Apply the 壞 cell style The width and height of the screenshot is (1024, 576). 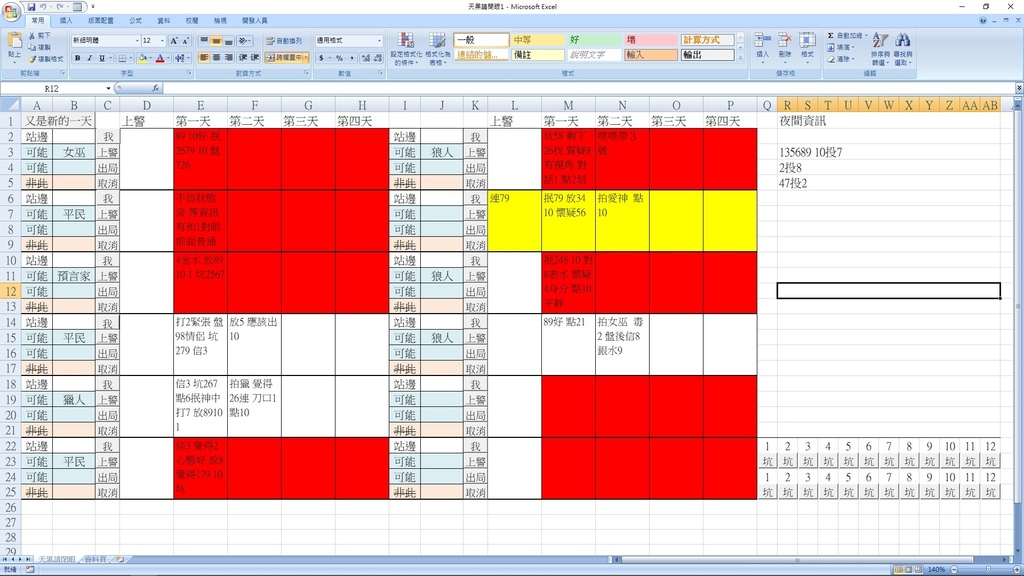650,40
